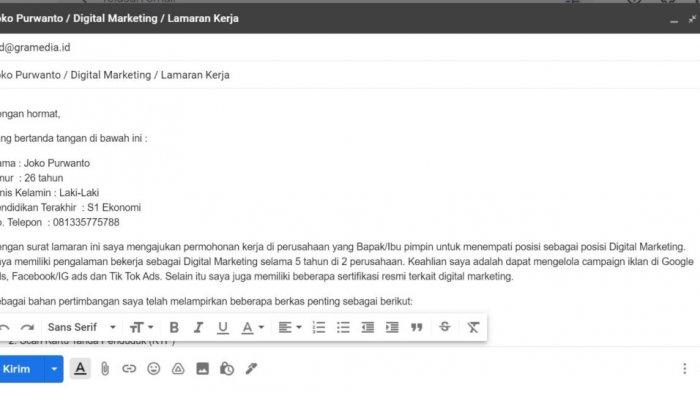Toggle underline formatting

tap(223, 328)
